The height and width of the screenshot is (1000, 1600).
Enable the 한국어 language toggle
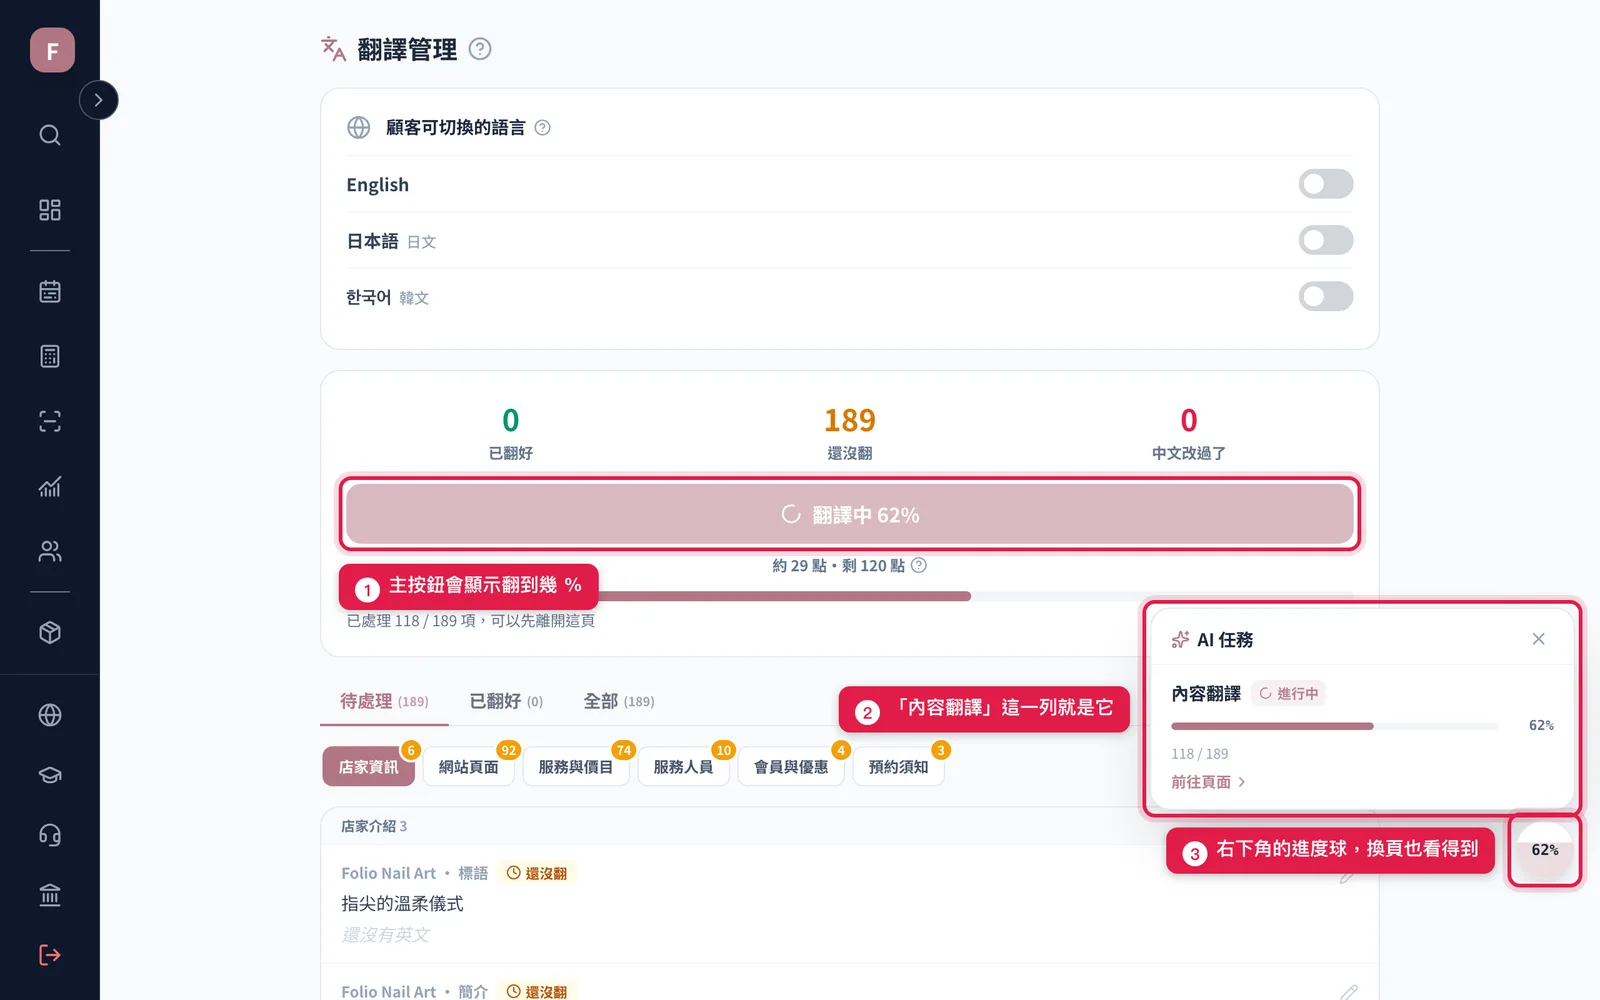tap(1326, 296)
